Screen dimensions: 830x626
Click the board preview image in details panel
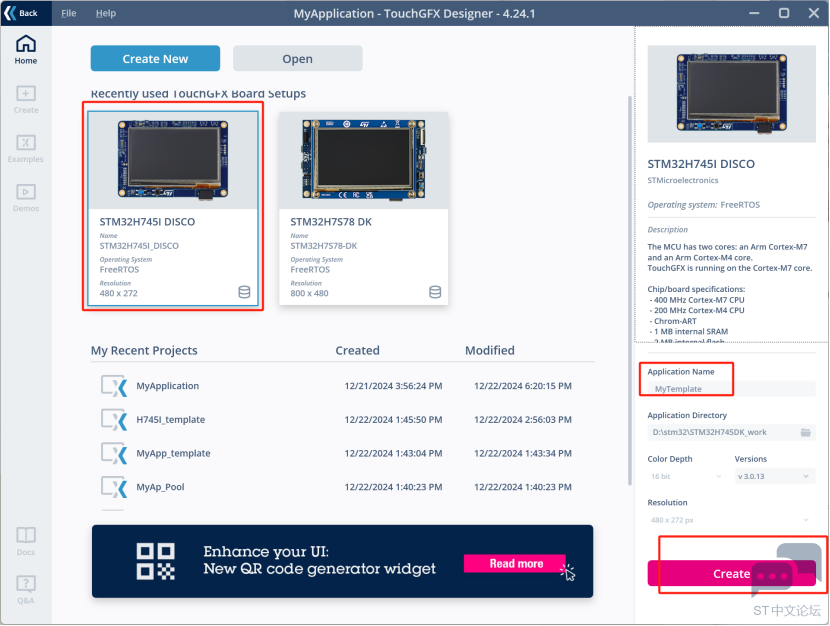point(732,94)
